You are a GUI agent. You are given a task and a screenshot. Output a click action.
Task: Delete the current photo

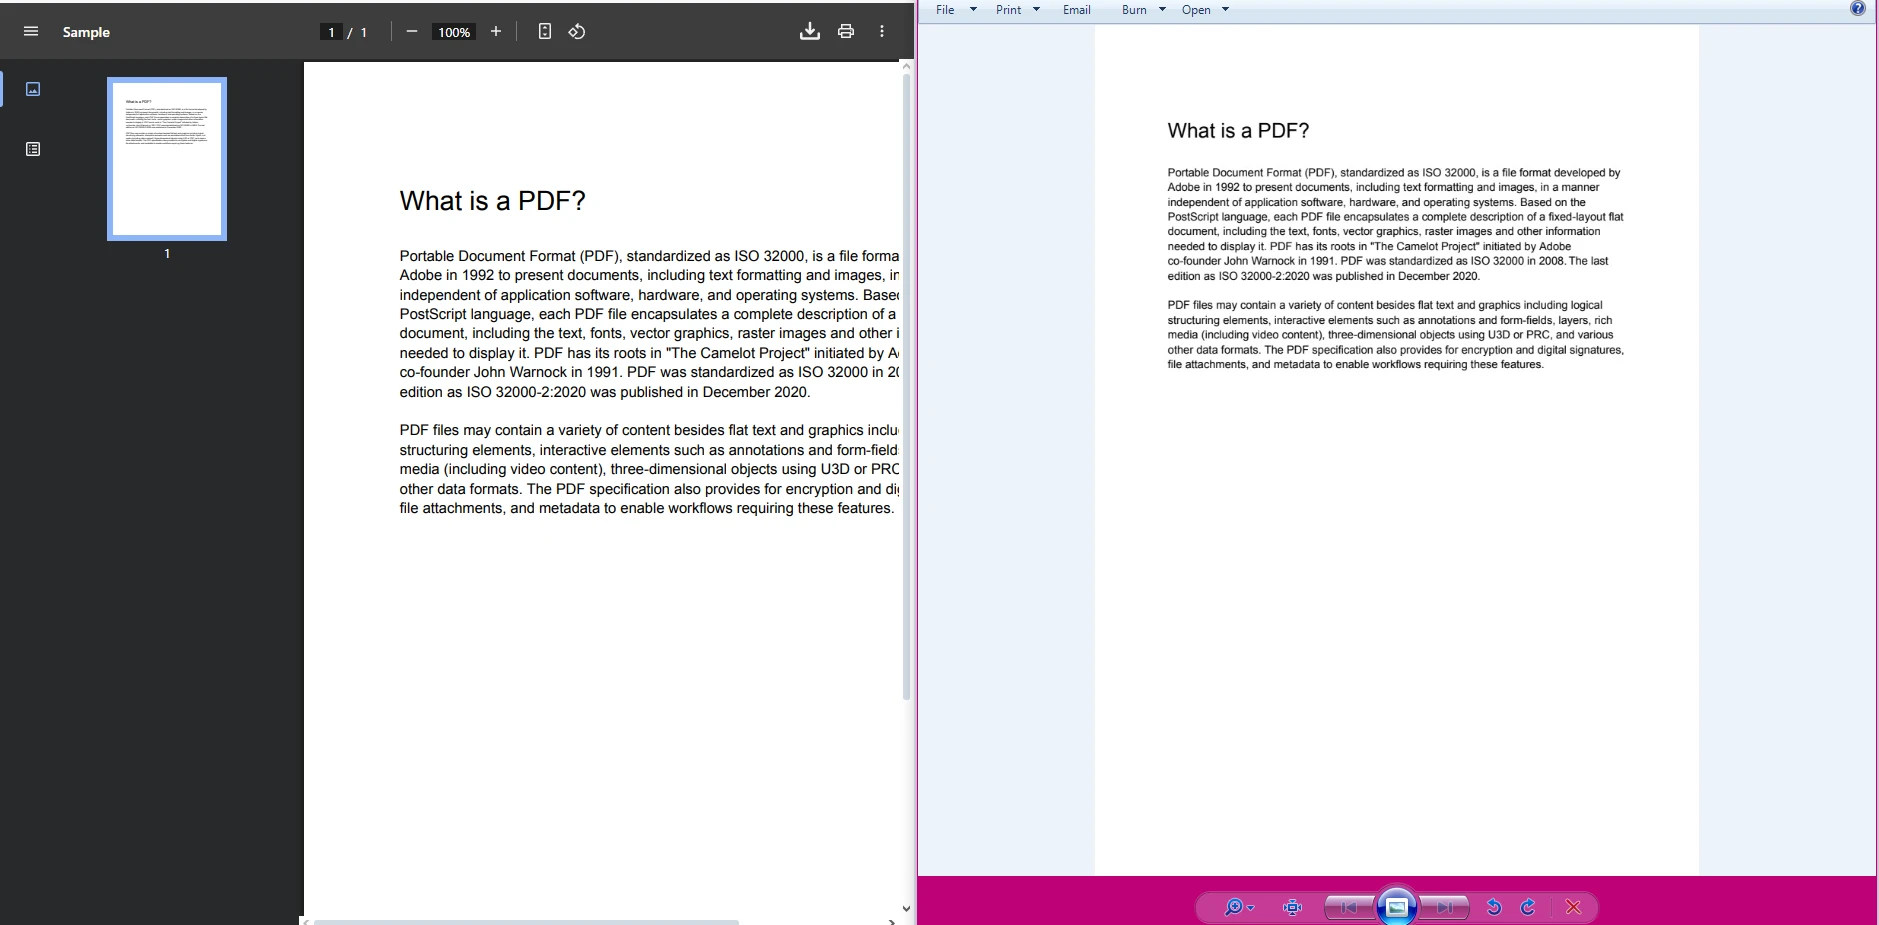coord(1571,907)
